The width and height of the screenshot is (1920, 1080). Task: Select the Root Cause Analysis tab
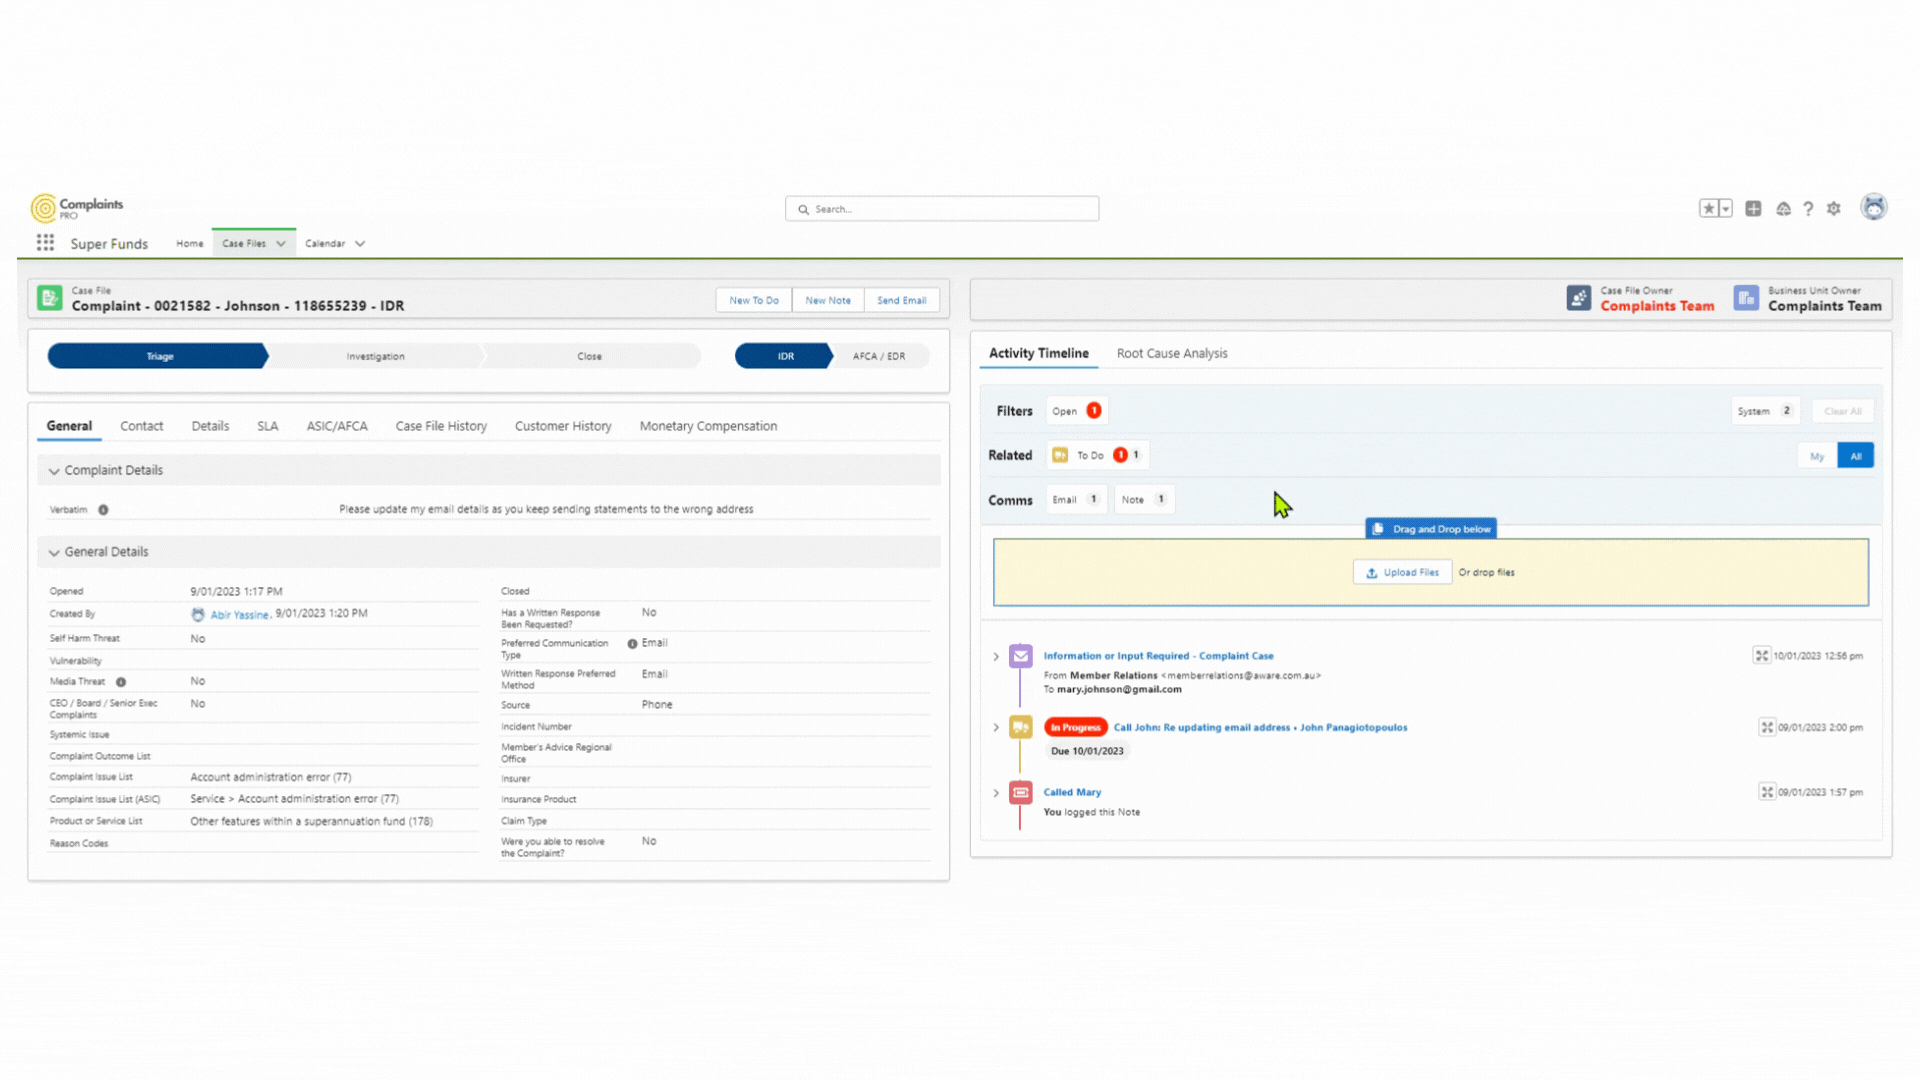click(1171, 353)
